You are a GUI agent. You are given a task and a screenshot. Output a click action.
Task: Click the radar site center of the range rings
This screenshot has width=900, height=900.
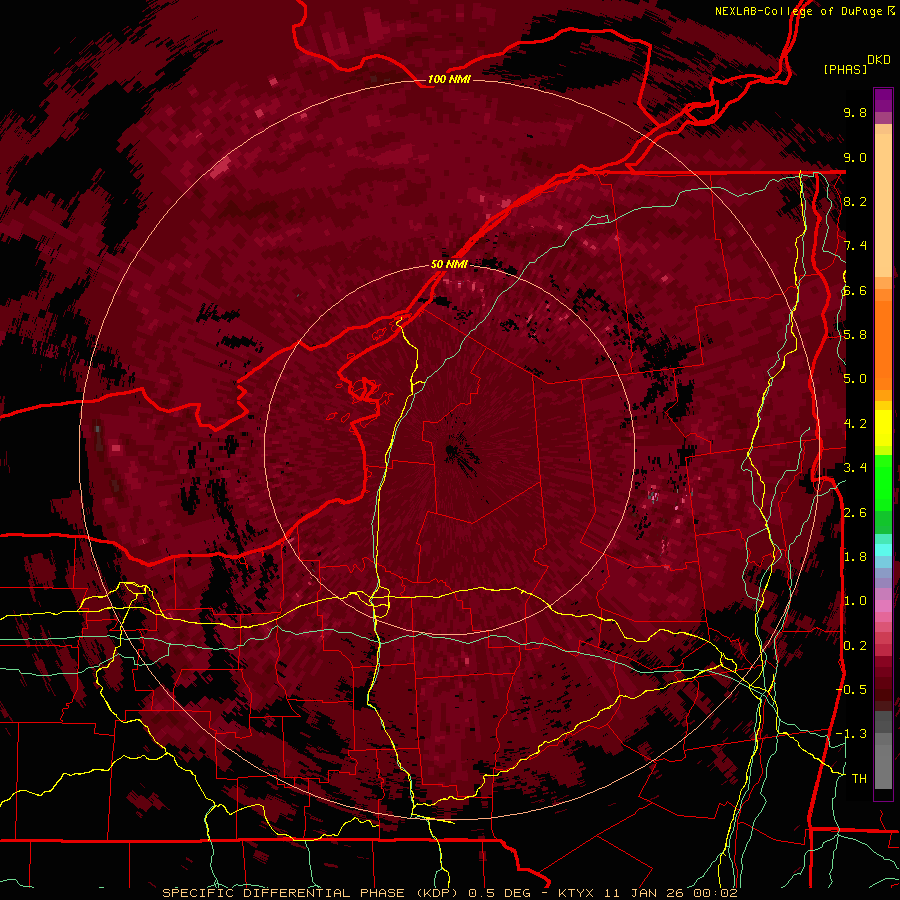449,449
